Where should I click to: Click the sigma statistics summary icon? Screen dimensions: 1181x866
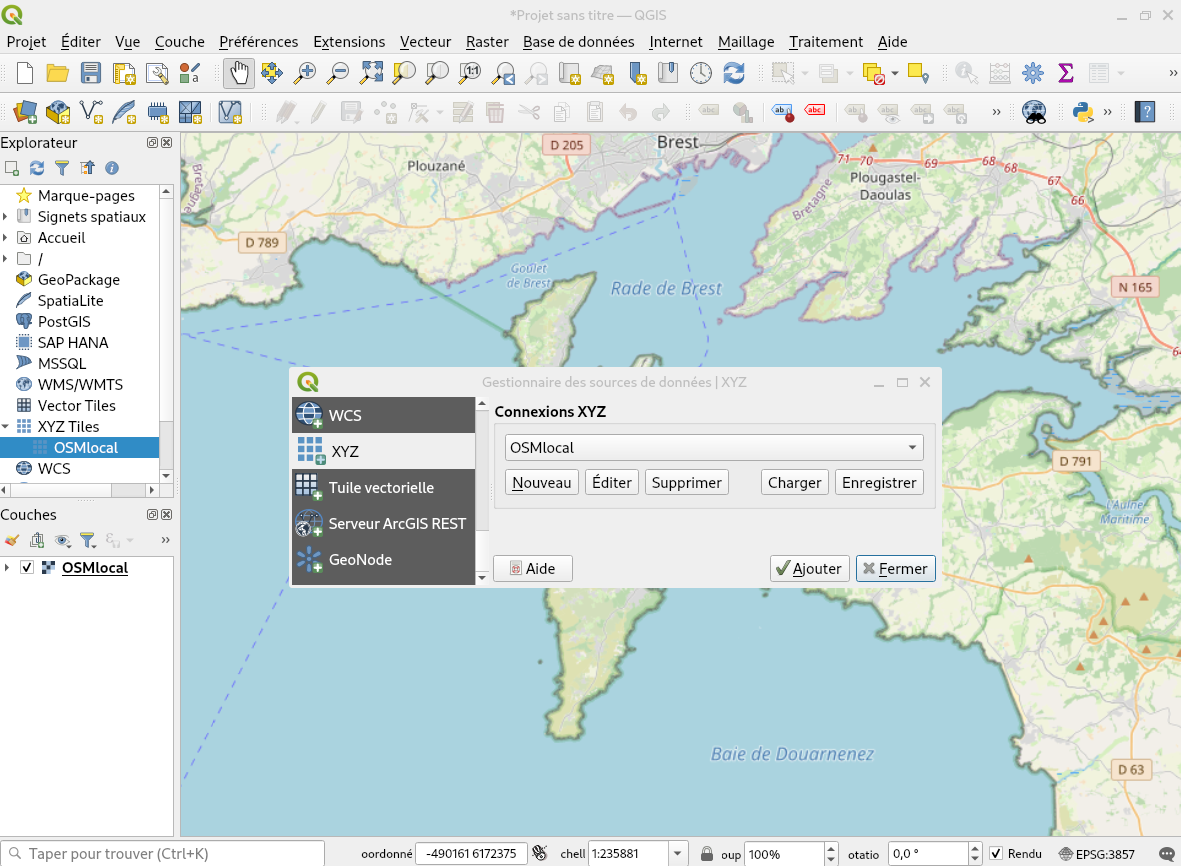(x=1065, y=73)
